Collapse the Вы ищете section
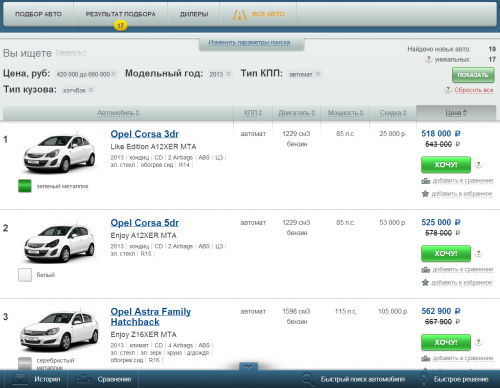 click(x=71, y=53)
